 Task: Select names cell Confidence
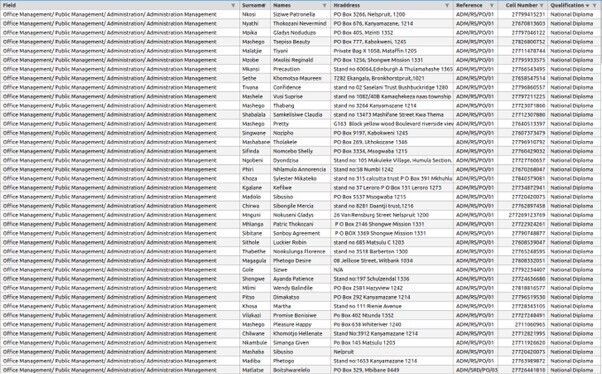pos(301,87)
